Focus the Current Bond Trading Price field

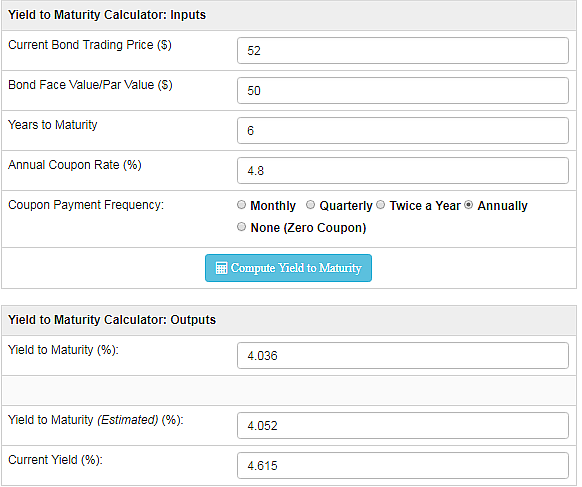(403, 50)
